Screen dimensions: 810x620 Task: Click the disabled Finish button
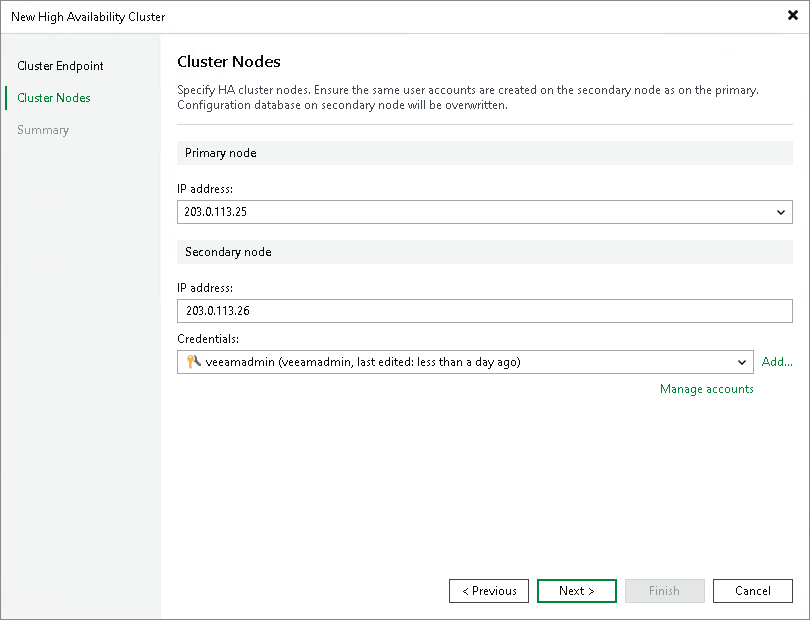pyautogui.click(x=665, y=591)
